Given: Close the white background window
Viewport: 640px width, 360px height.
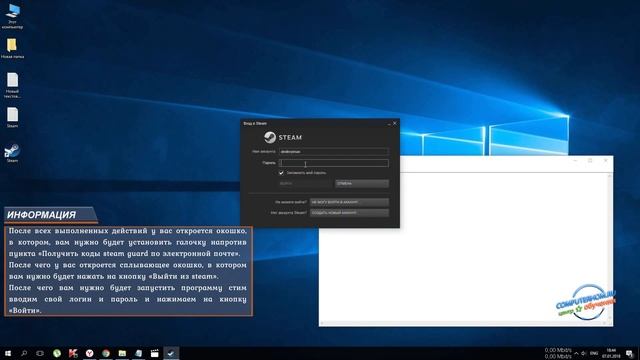Looking at the screenshot, I should point(606,161).
